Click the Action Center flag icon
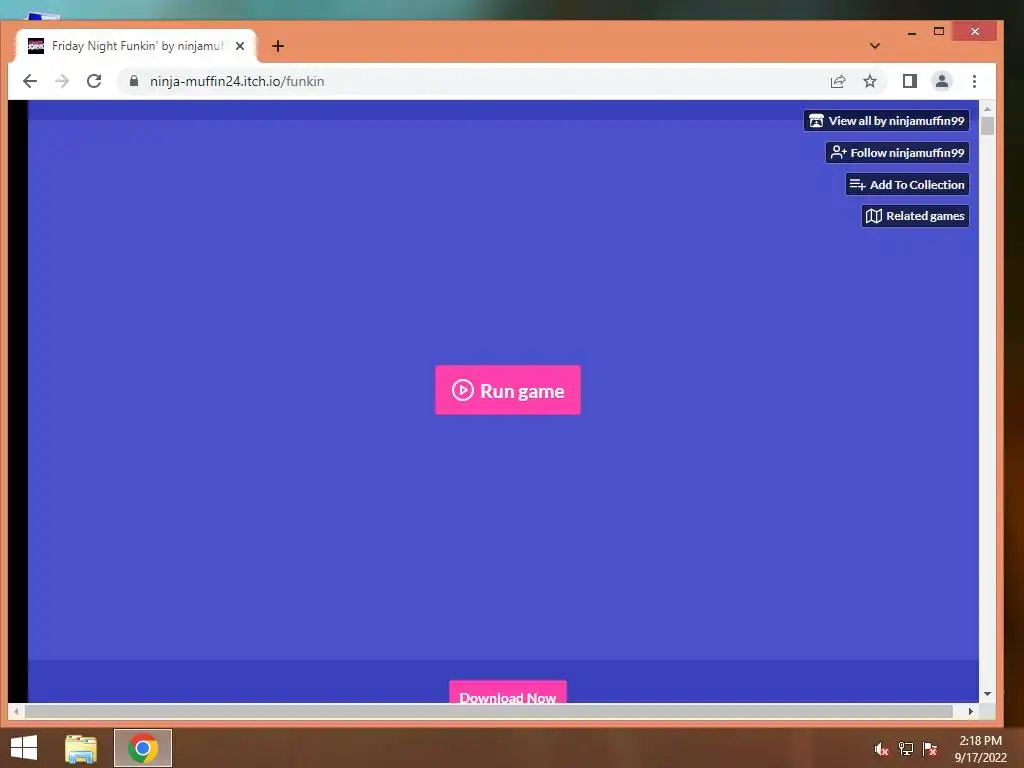This screenshot has width=1024, height=768. [x=930, y=749]
